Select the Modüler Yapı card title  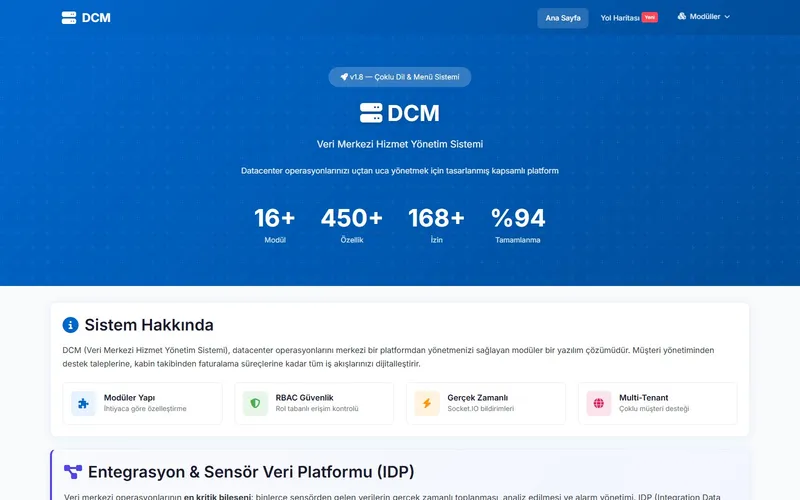(x=129, y=397)
